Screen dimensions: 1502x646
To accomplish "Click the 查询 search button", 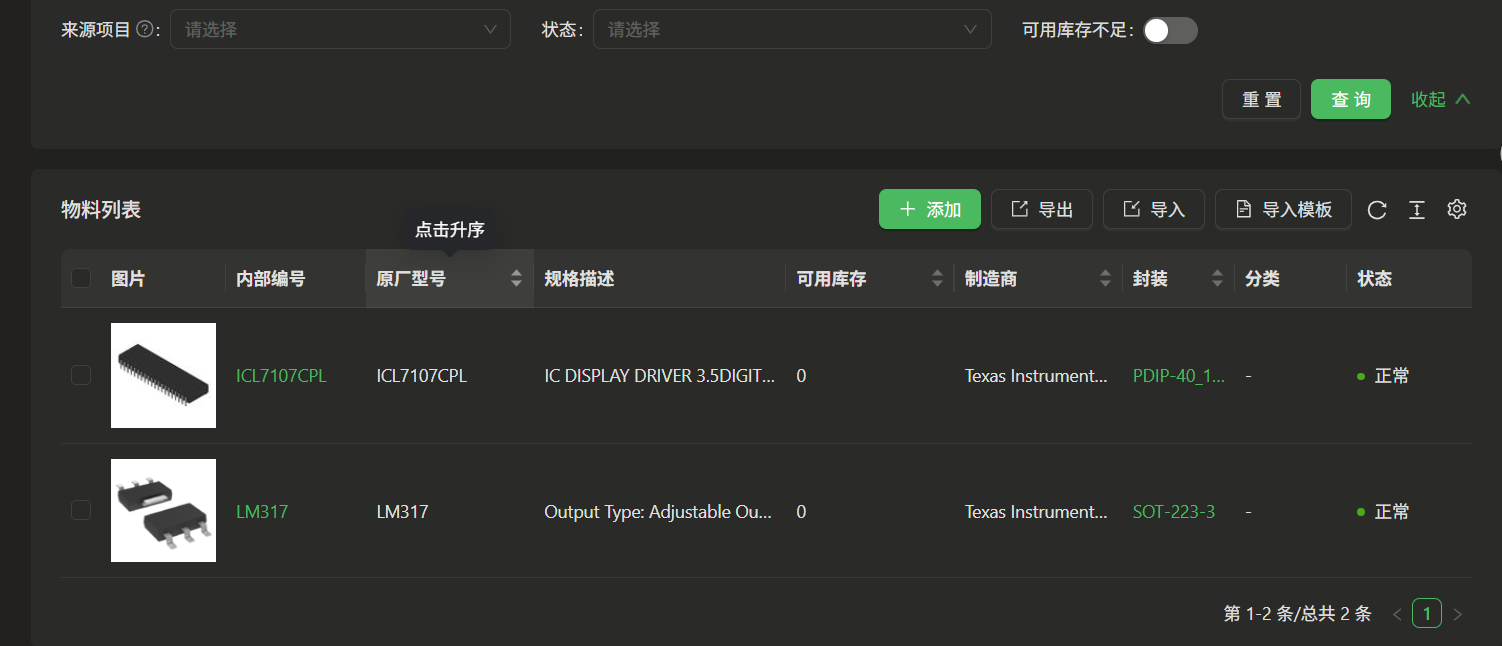I will [1350, 99].
